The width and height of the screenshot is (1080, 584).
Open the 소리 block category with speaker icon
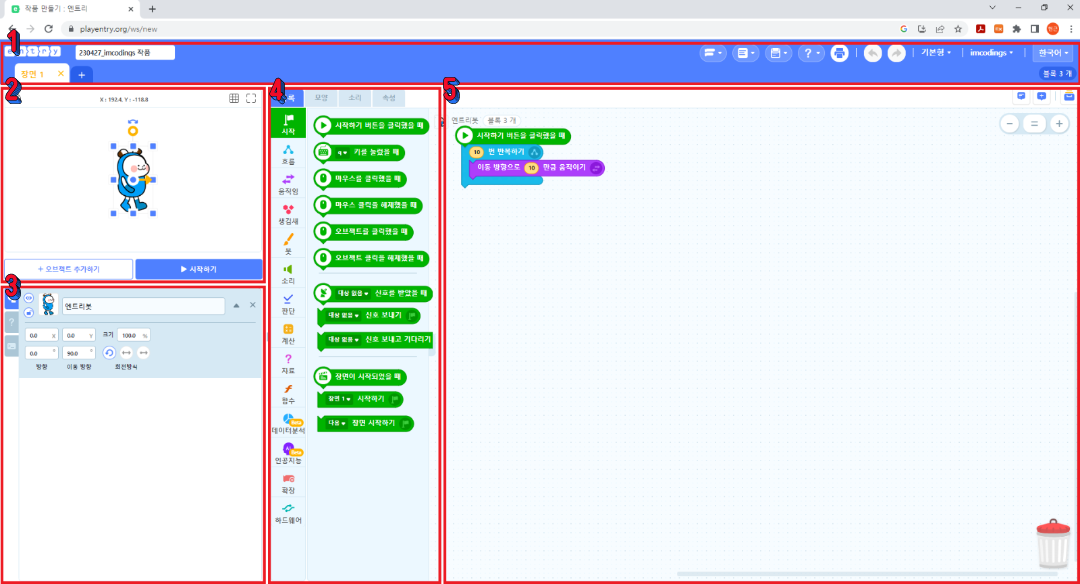[x=288, y=273]
